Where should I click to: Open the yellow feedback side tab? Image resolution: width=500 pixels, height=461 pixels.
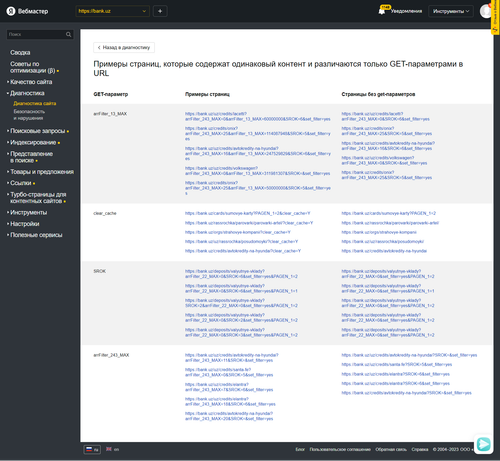click(x=495, y=17)
